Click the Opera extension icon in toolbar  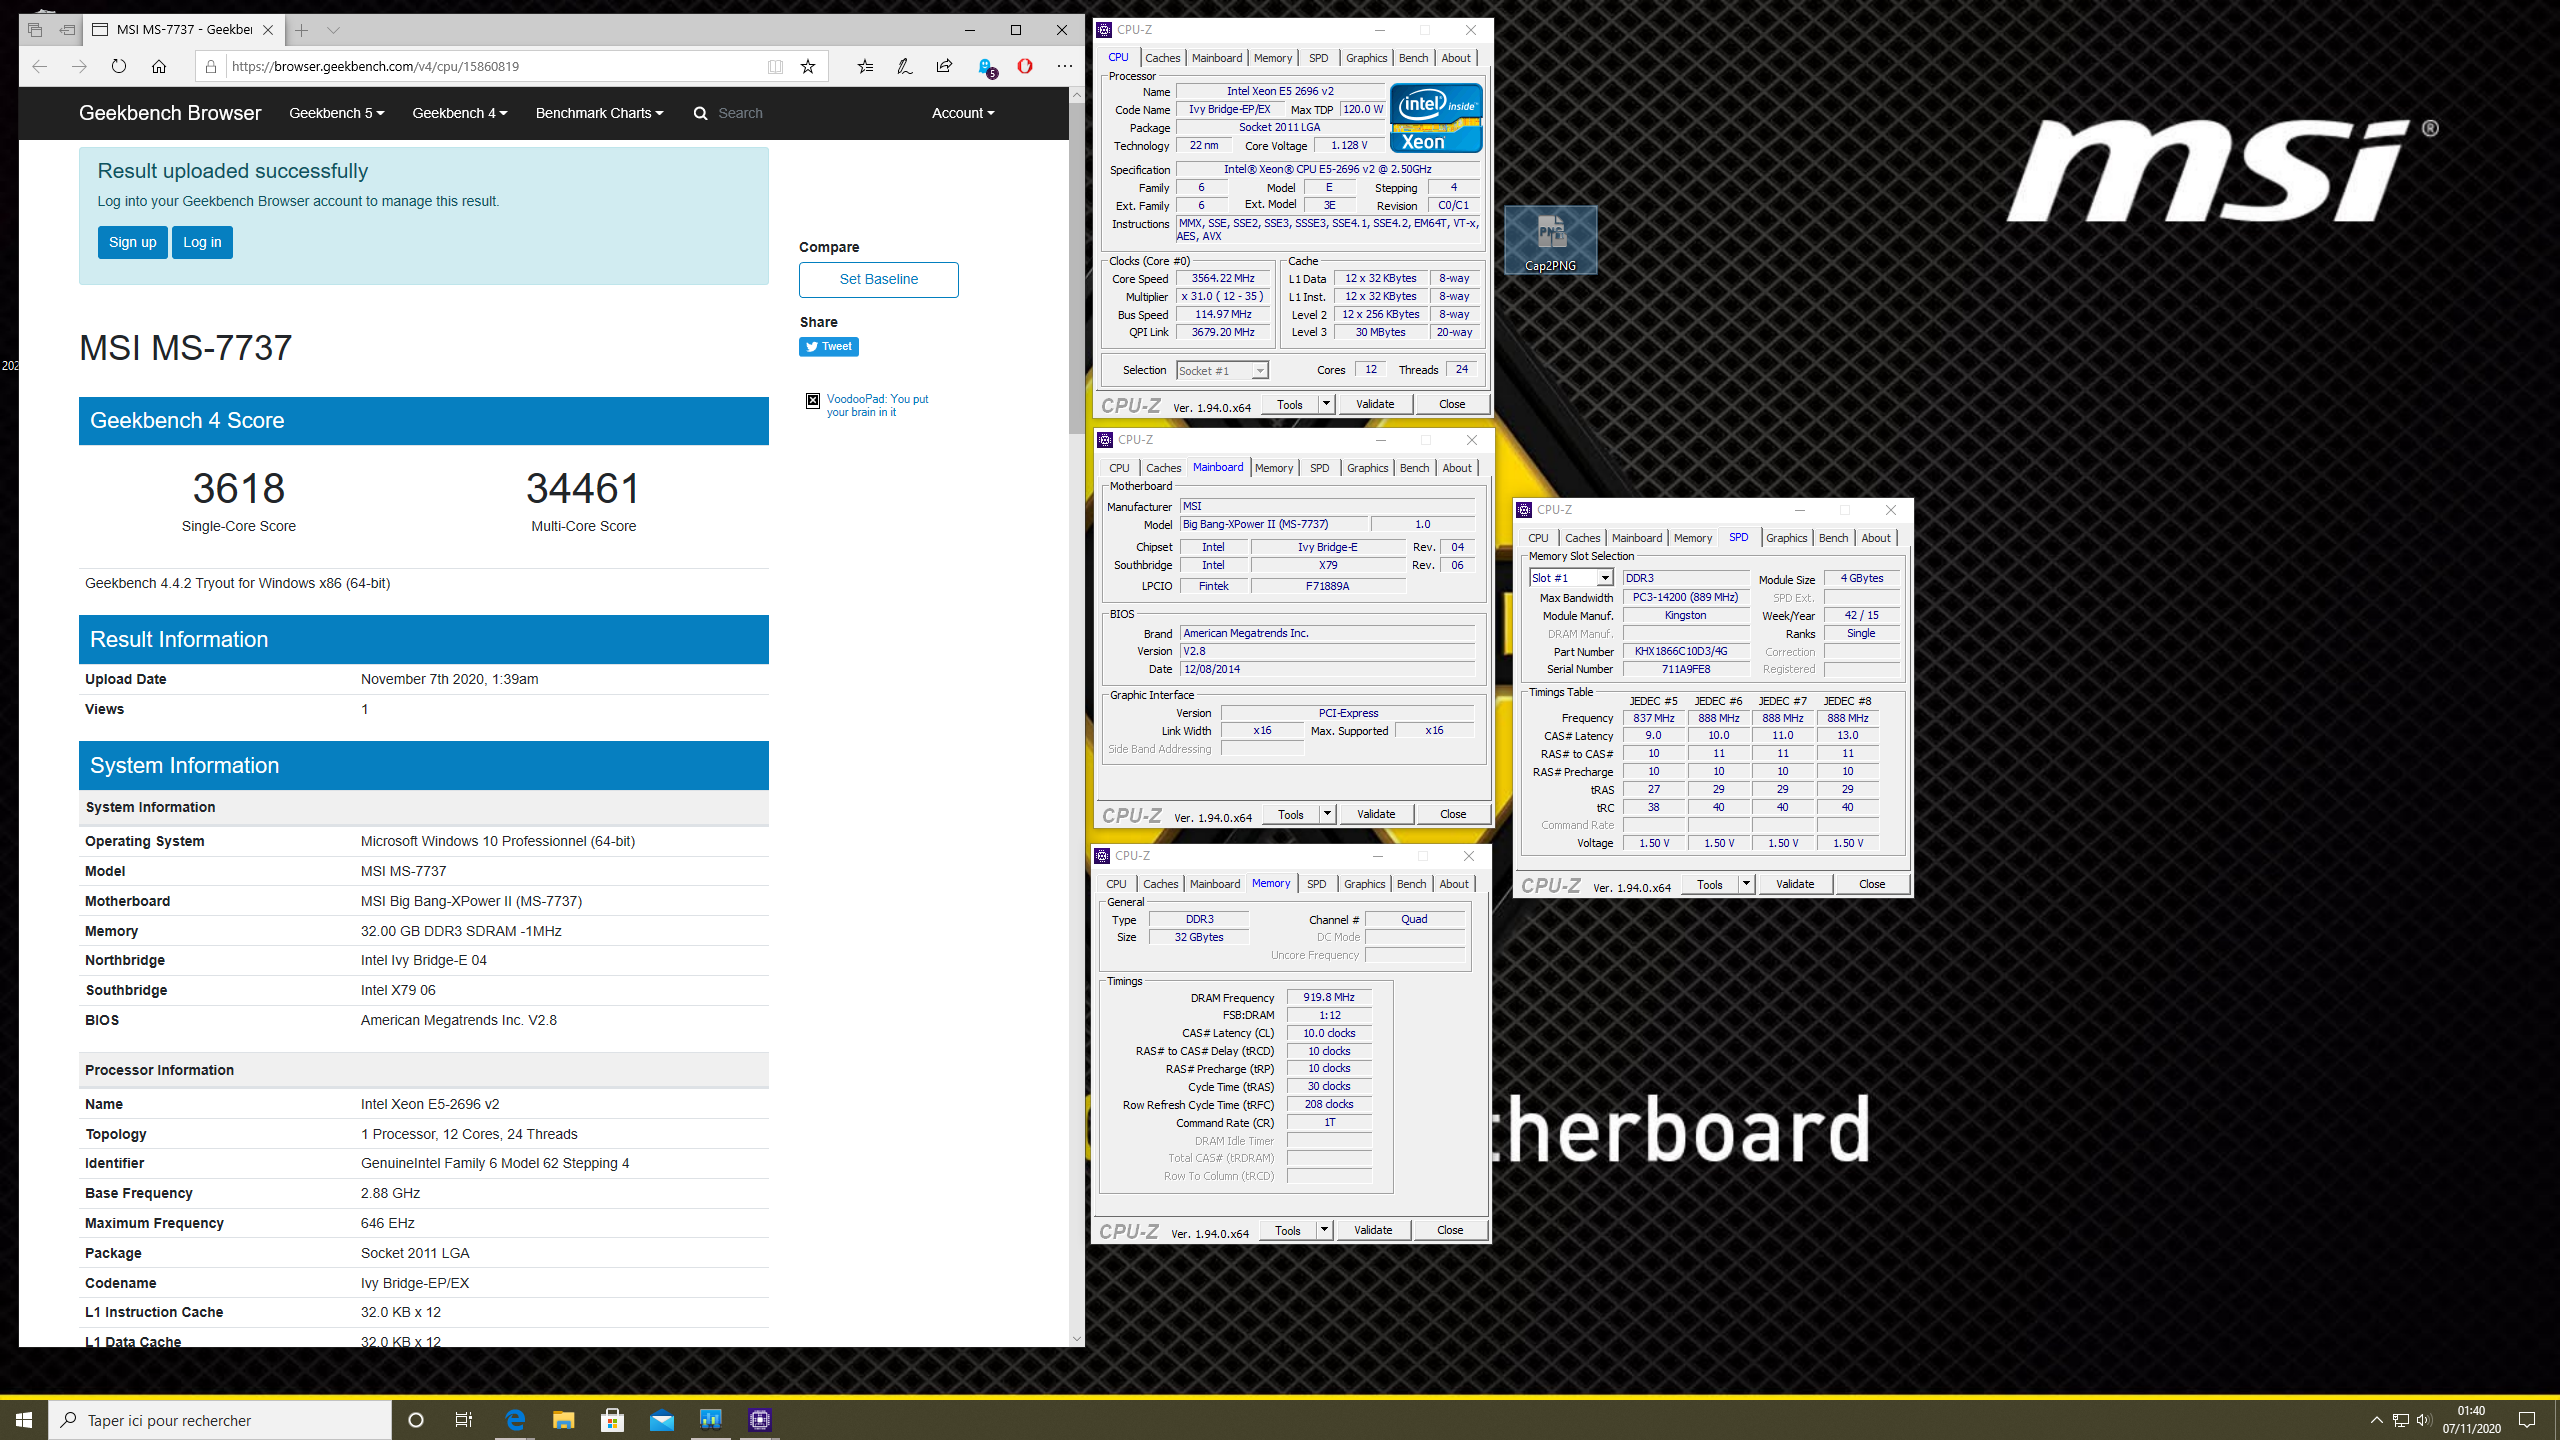coord(1025,66)
